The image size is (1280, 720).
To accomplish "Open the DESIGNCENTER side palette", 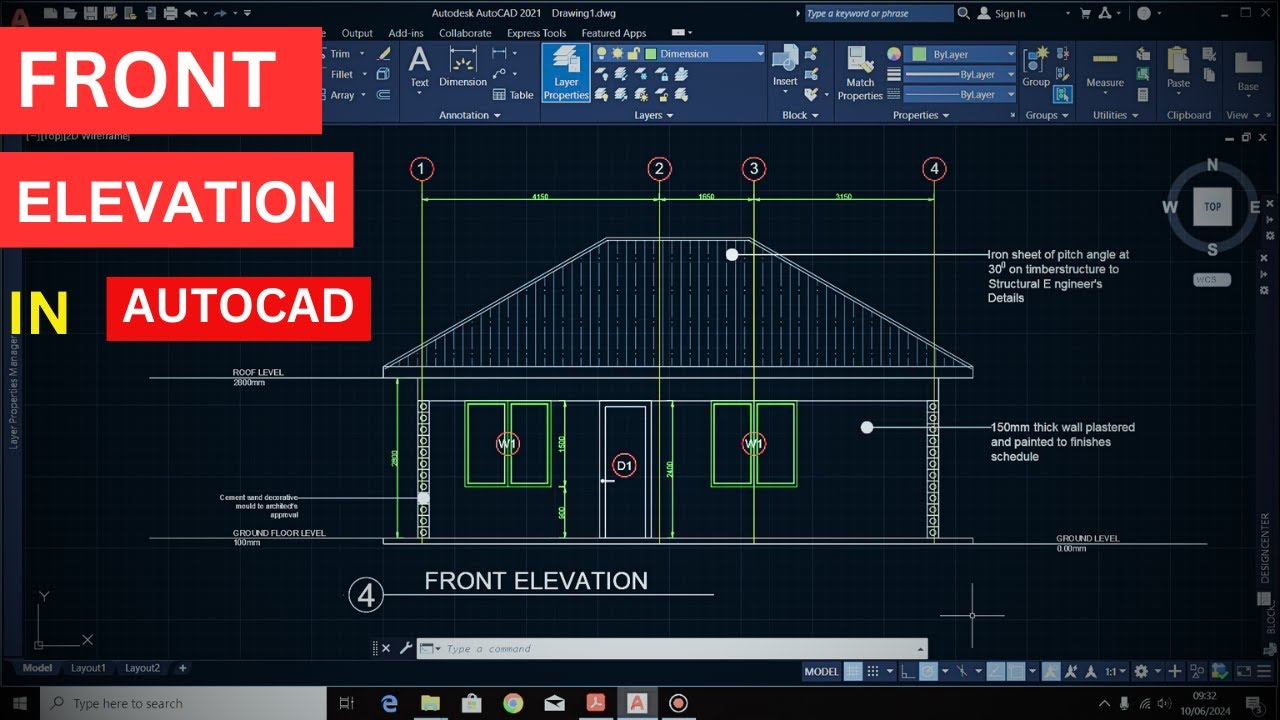I will pyautogui.click(x=1264, y=548).
